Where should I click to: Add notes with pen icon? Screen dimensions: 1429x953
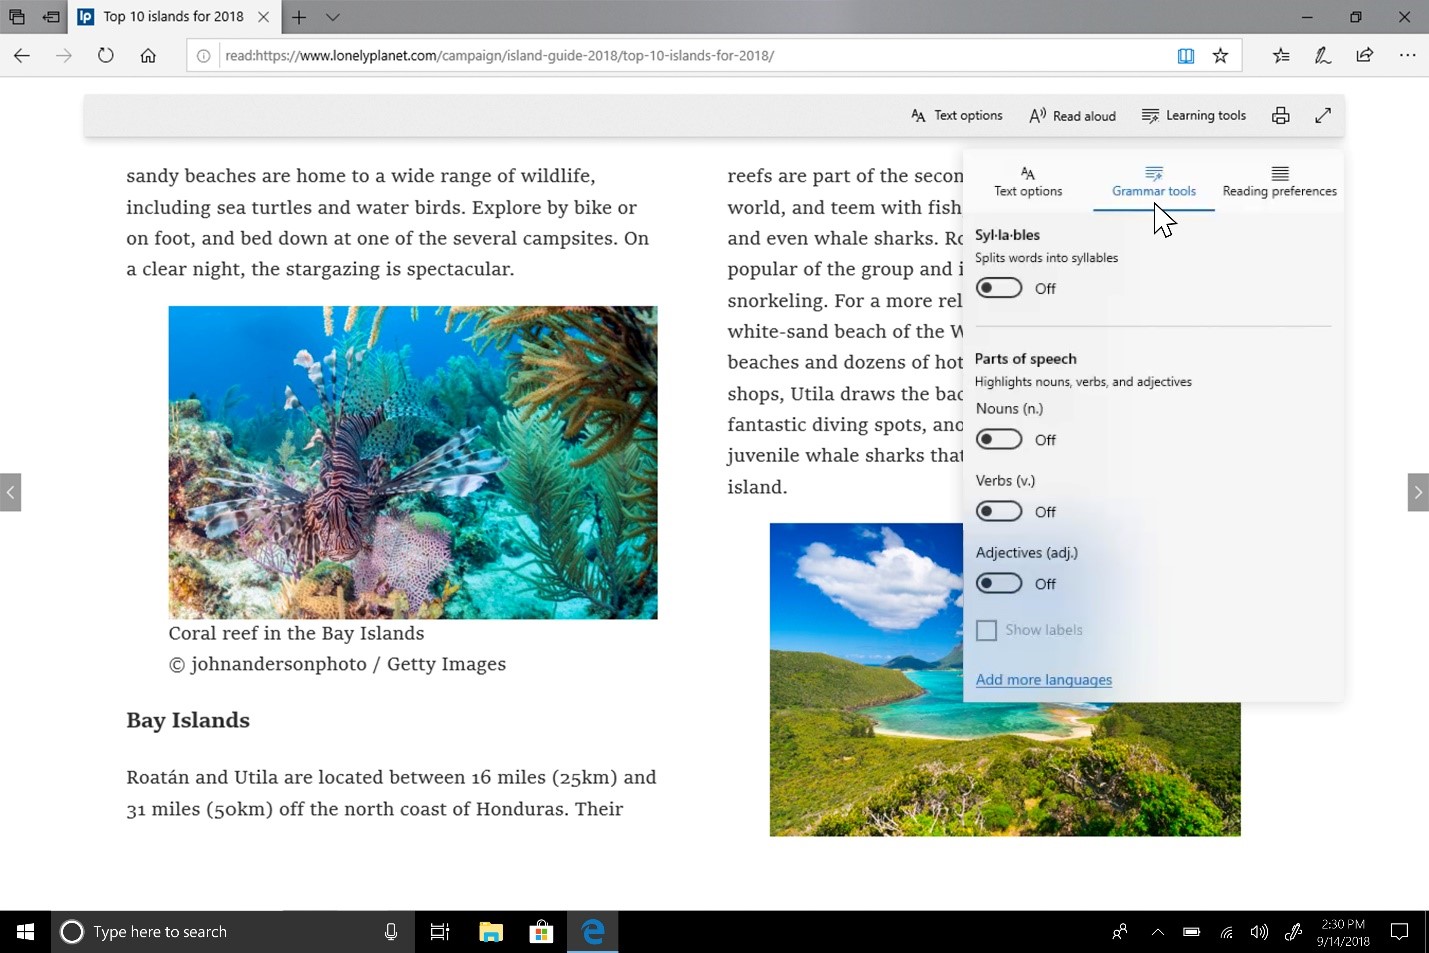[x=1323, y=56]
